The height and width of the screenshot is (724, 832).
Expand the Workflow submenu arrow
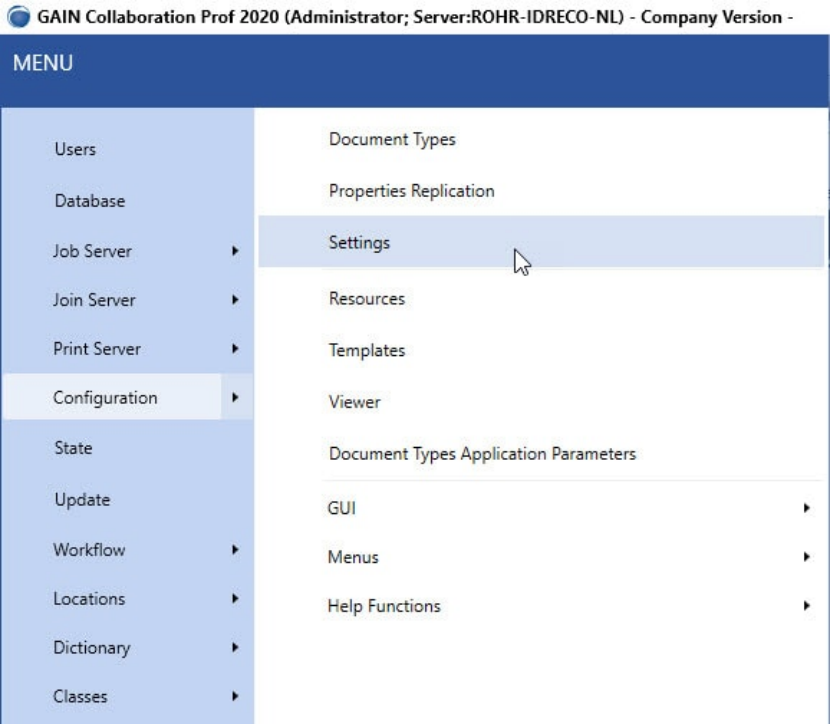tap(235, 549)
